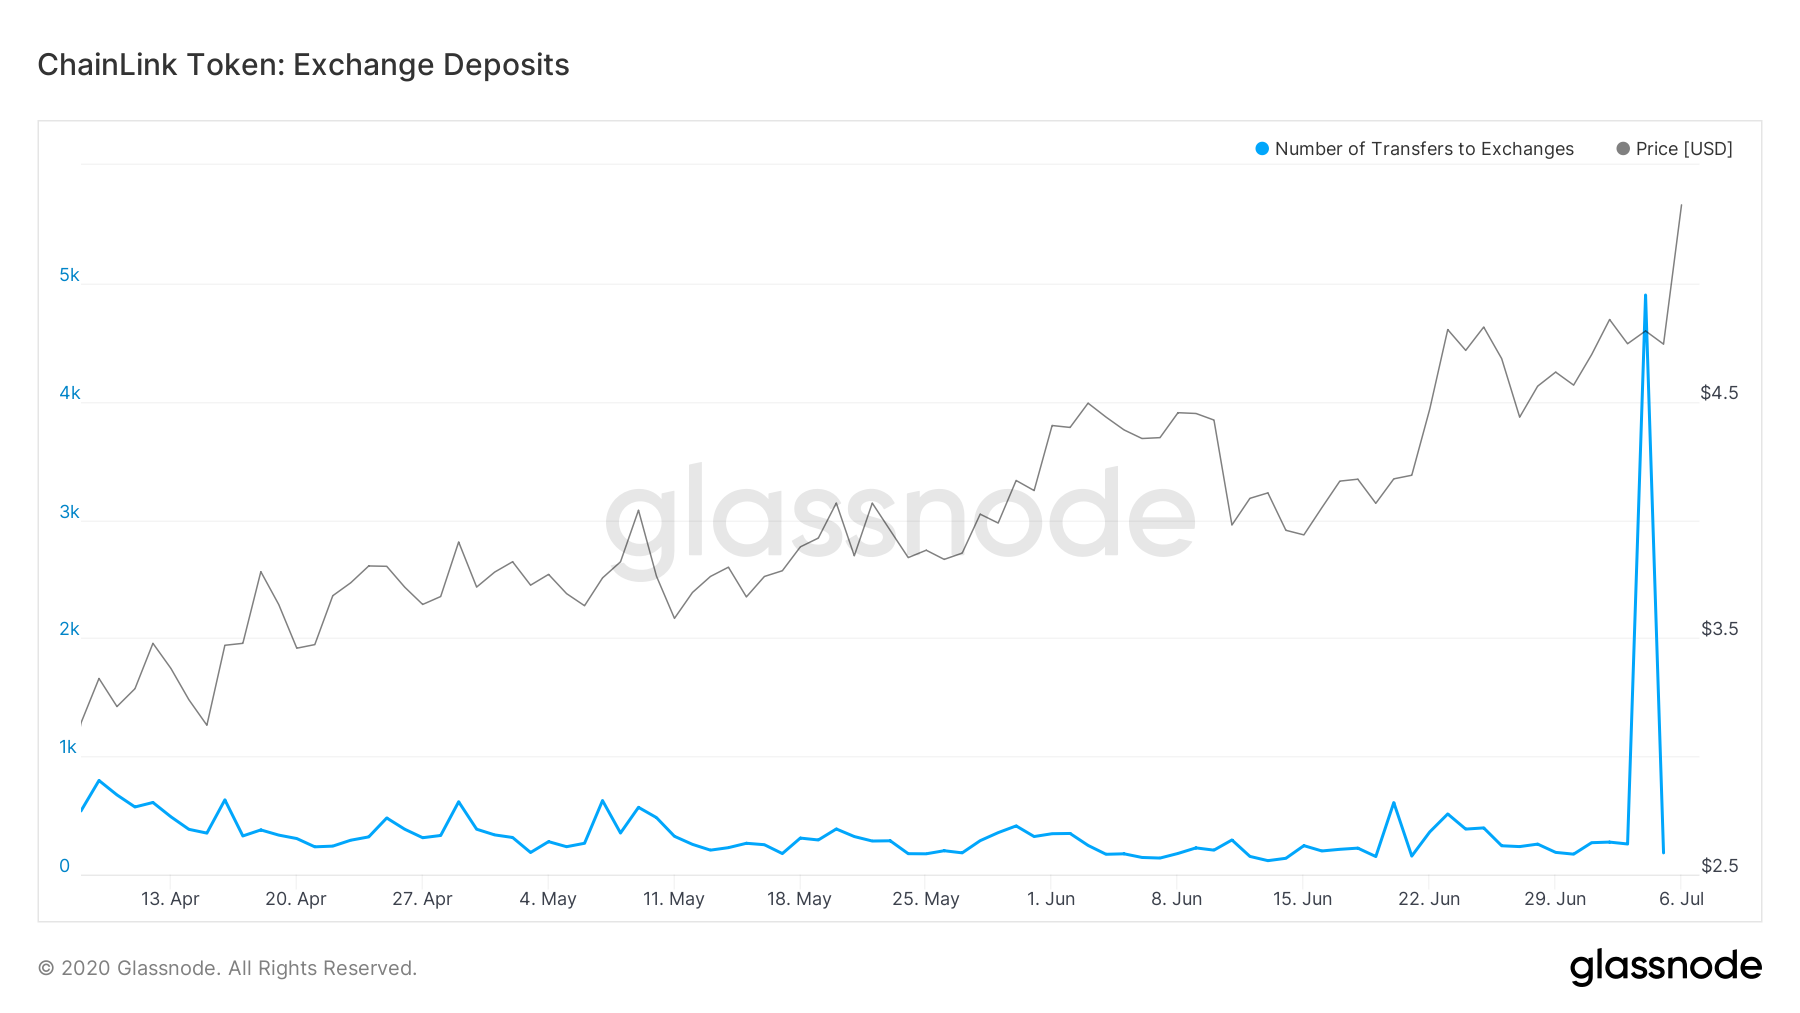Click the '3k' left axis label
Viewport: 1800px width, 1013px height.
tap(69, 512)
